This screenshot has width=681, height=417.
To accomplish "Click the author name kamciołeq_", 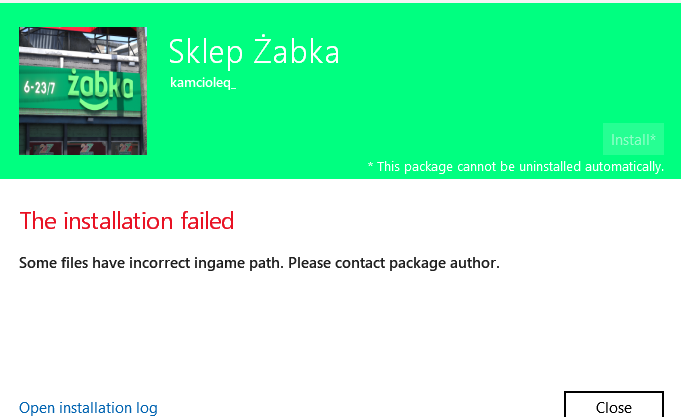I will 203,83.
